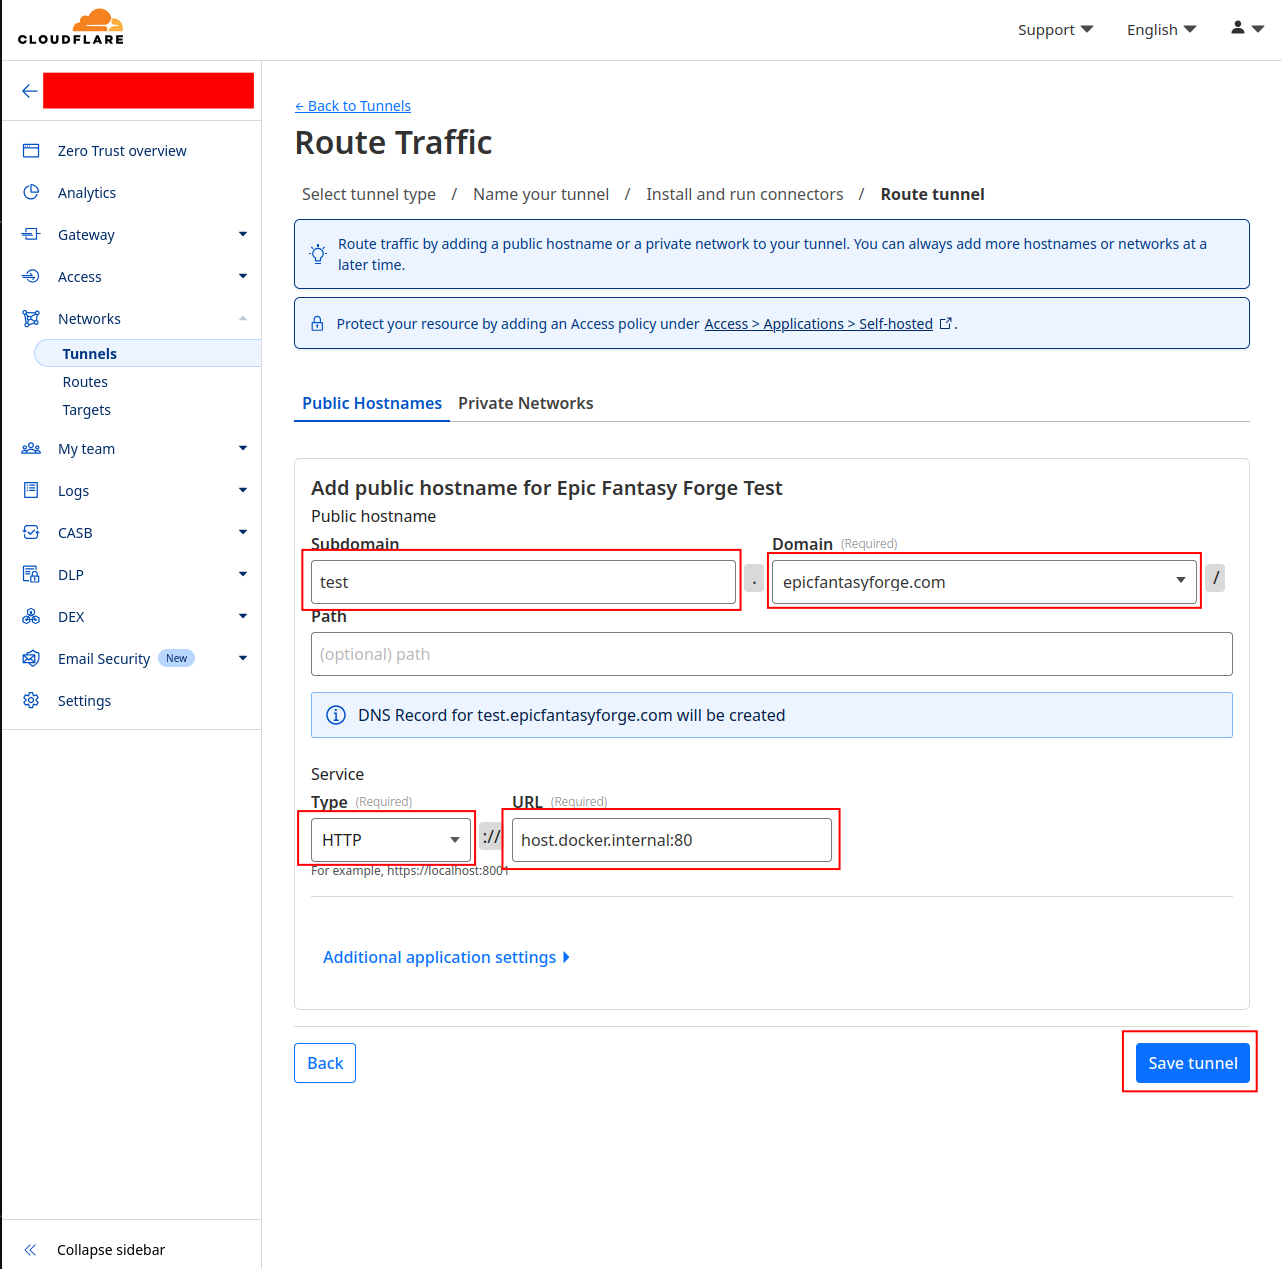The height and width of the screenshot is (1269, 1282).
Task: Follow the Back to Tunnels link
Action: click(353, 106)
